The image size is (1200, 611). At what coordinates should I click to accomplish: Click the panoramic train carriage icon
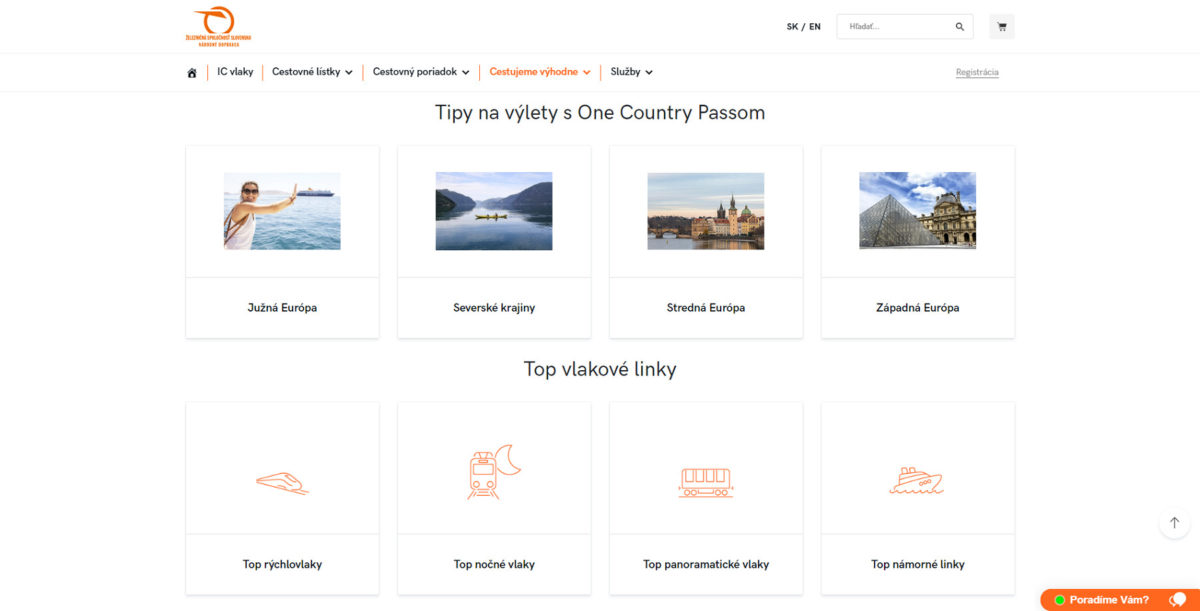pos(706,482)
